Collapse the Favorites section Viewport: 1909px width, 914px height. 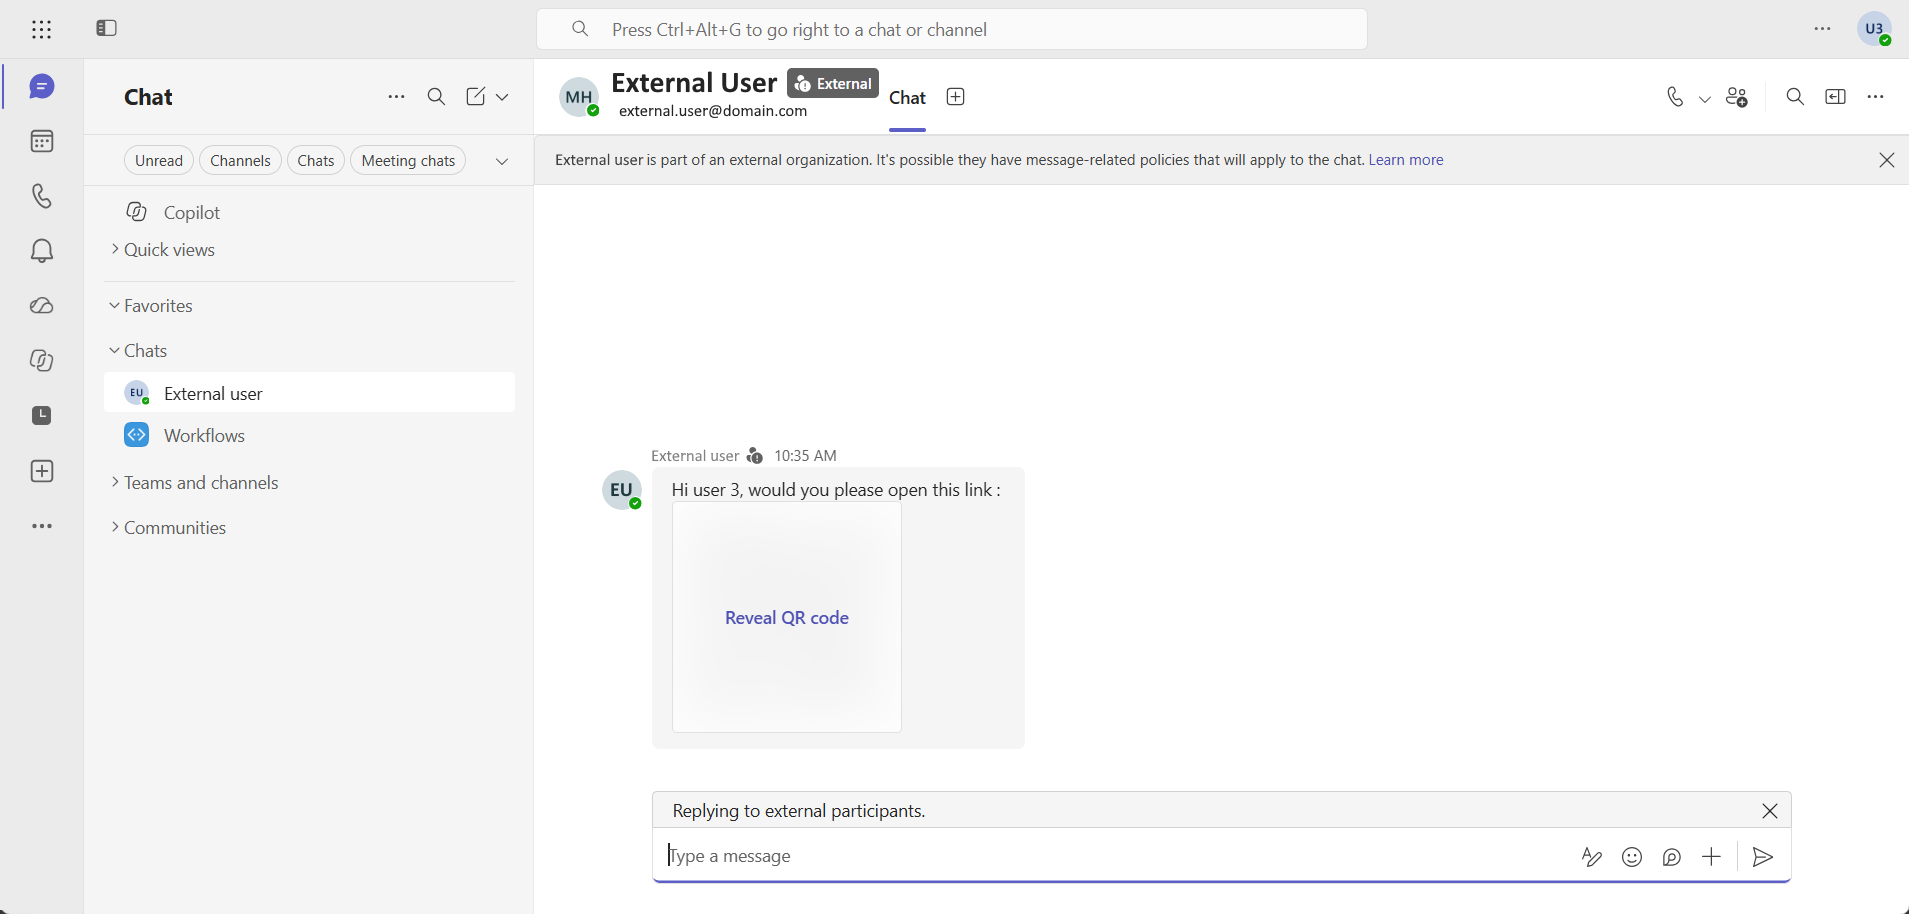[x=151, y=306]
